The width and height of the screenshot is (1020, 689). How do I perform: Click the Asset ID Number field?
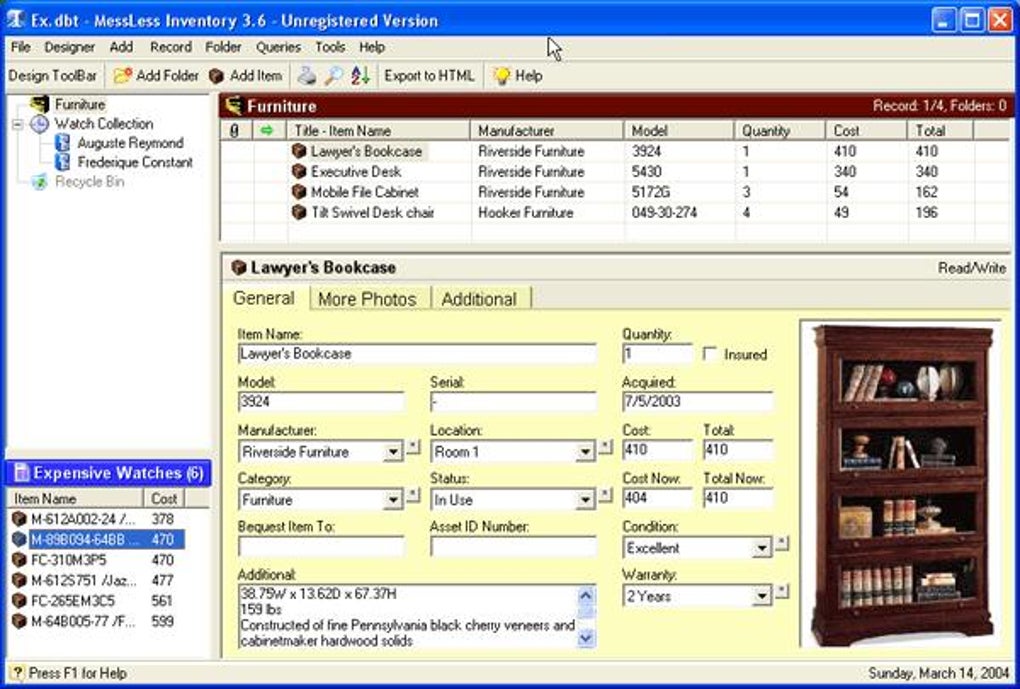point(513,547)
